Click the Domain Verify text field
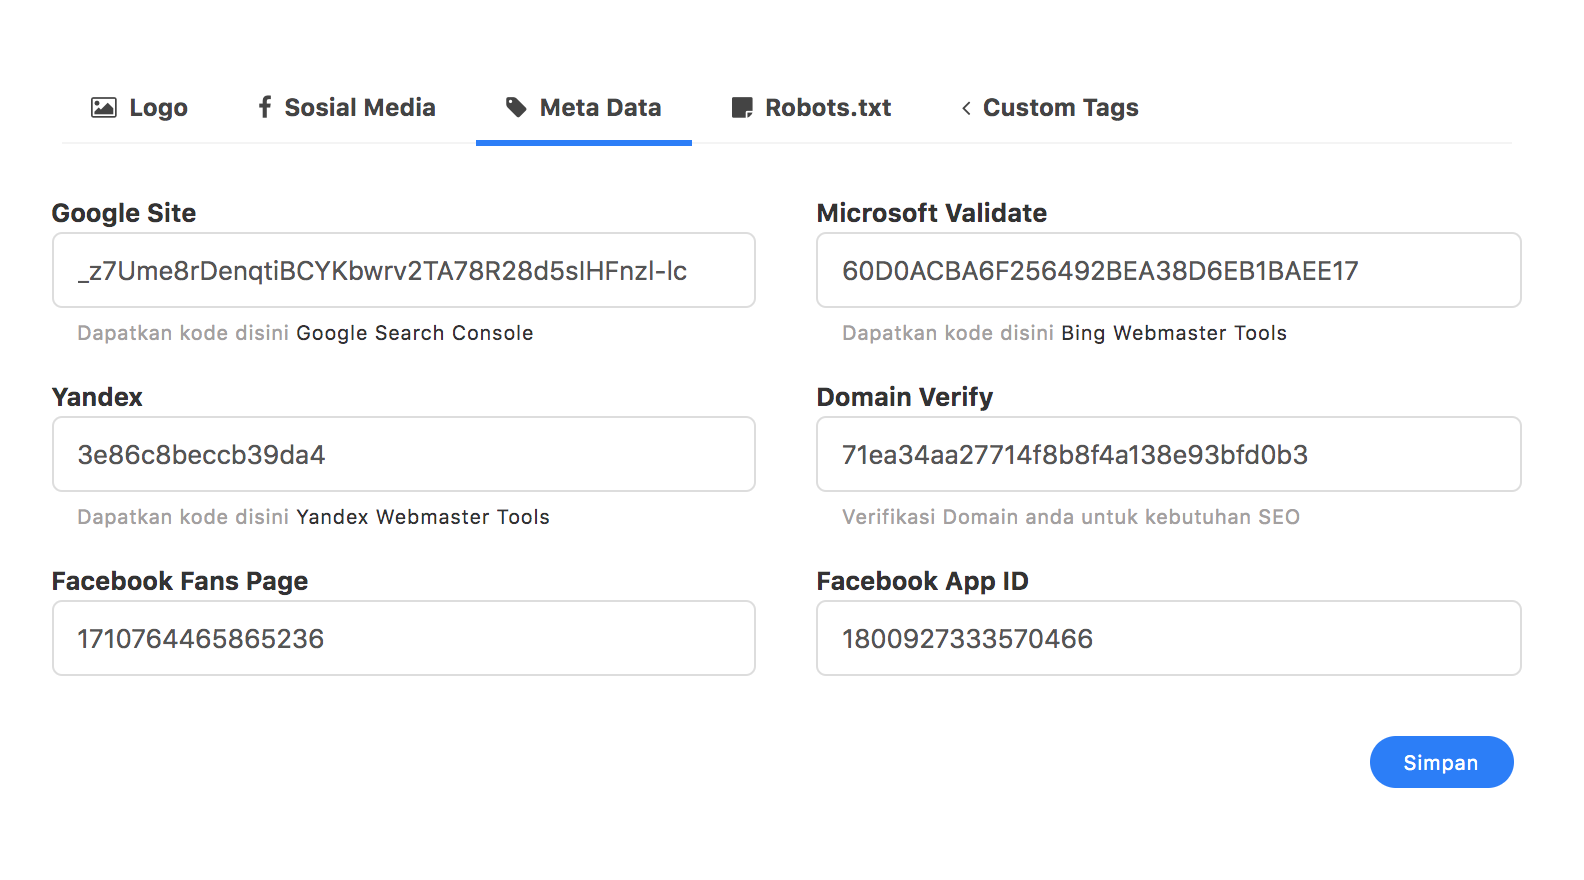The height and width of the screenshot is (880, 1584). point(1168,455)
